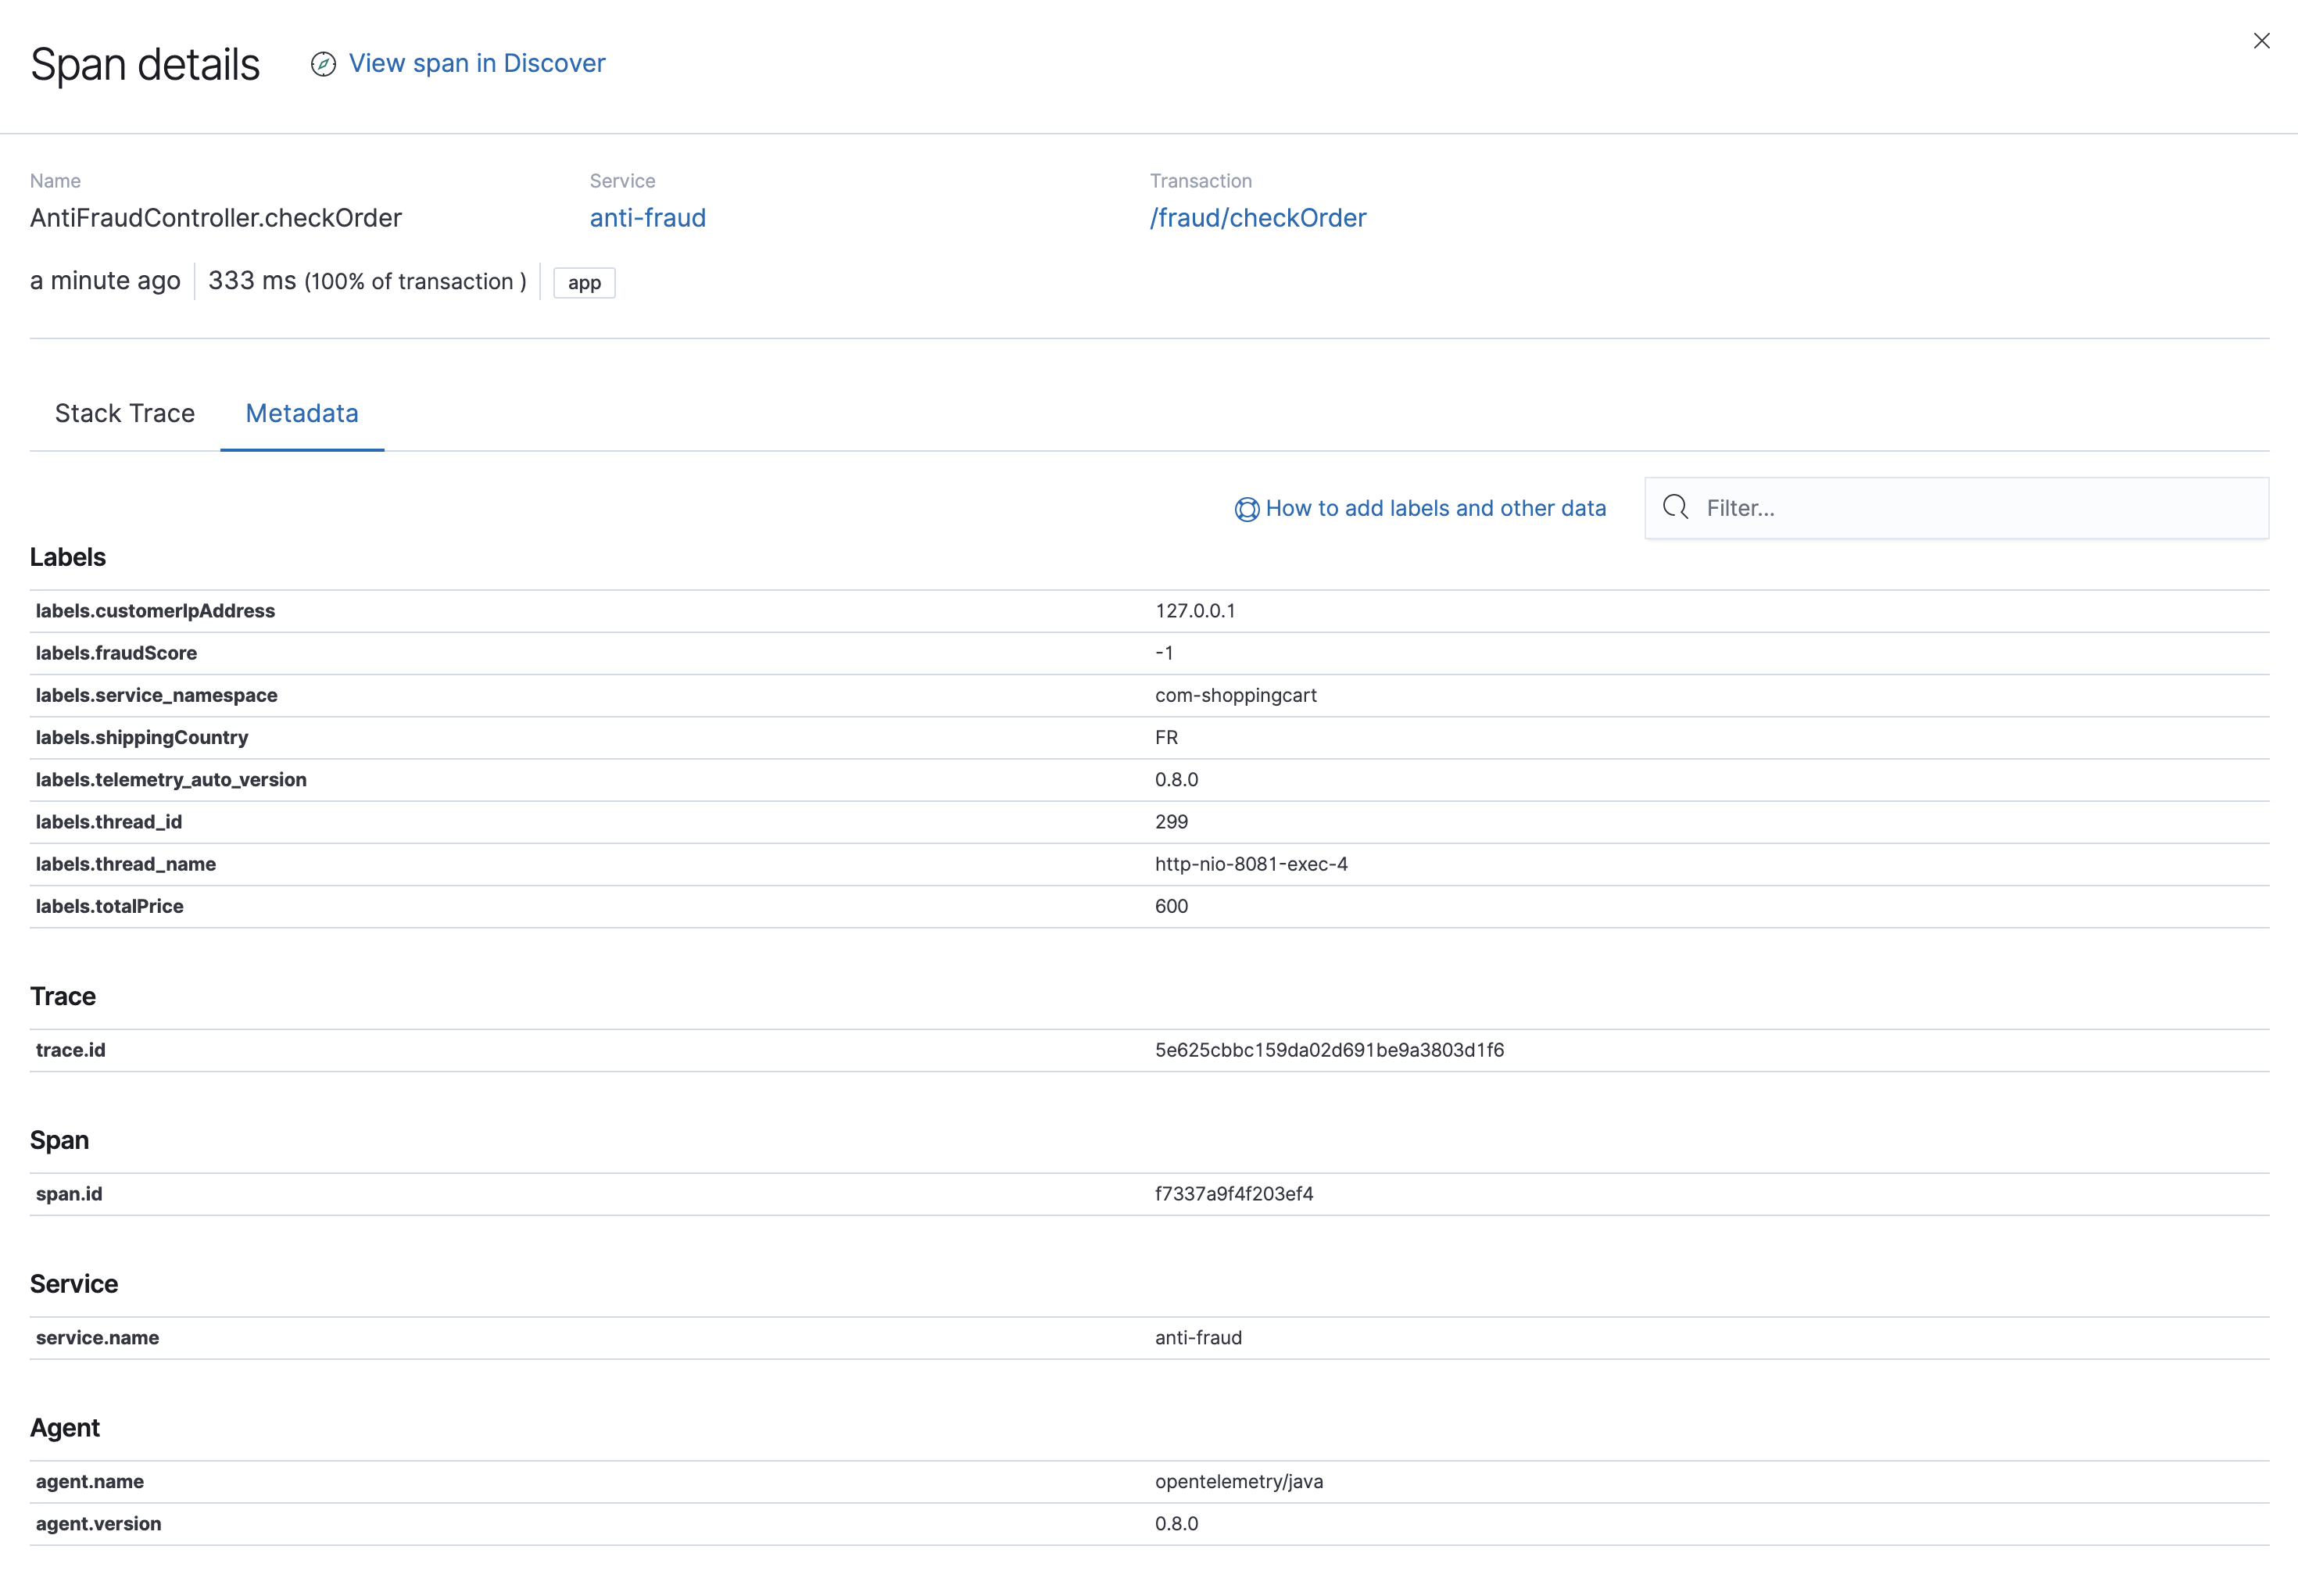Viewport: 2298px width, 1596px height.
Task: Click the http-nio-8081-exec-4 value
Action: coord(1252,864)
